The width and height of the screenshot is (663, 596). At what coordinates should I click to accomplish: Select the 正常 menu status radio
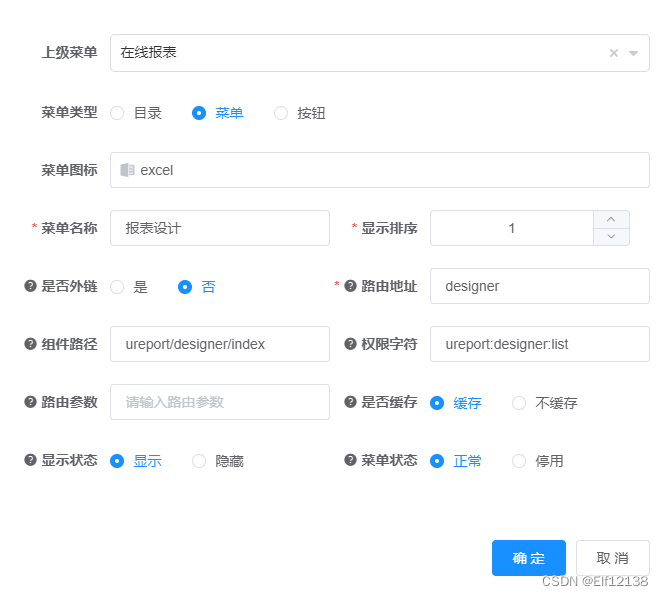click(437, 461)
